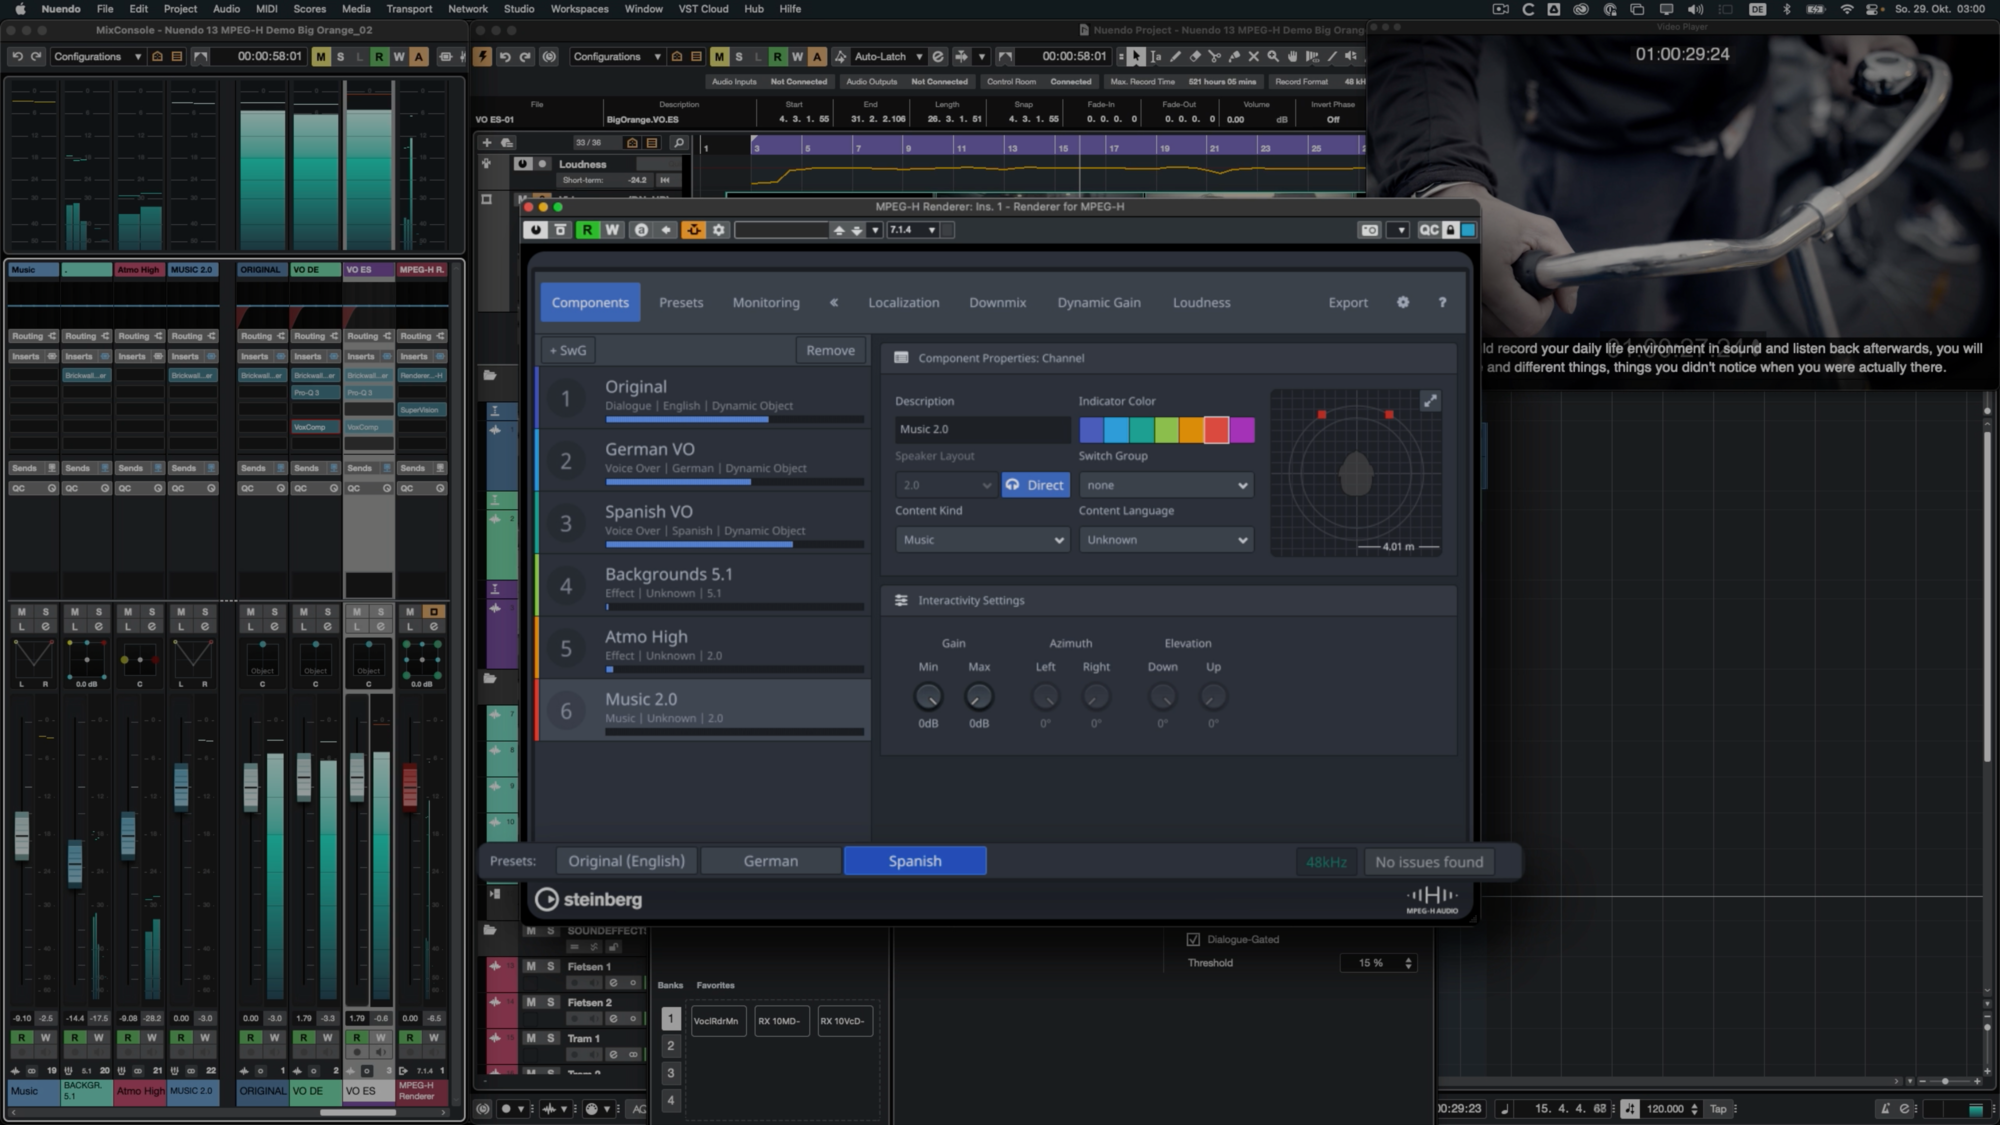Switch to the Downmix tab
This screenshot has height=1125, width=2000.
click(997, 302)
